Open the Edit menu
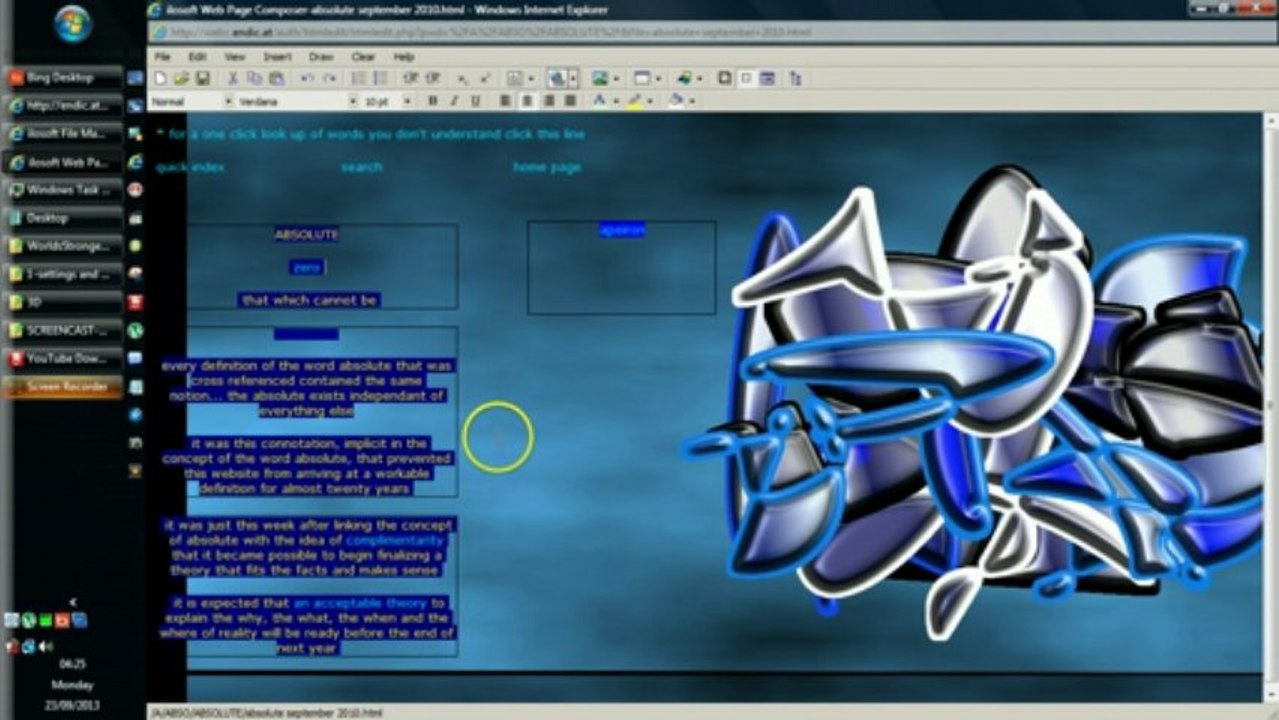The image size is (1279, 720). pos(198,57)
